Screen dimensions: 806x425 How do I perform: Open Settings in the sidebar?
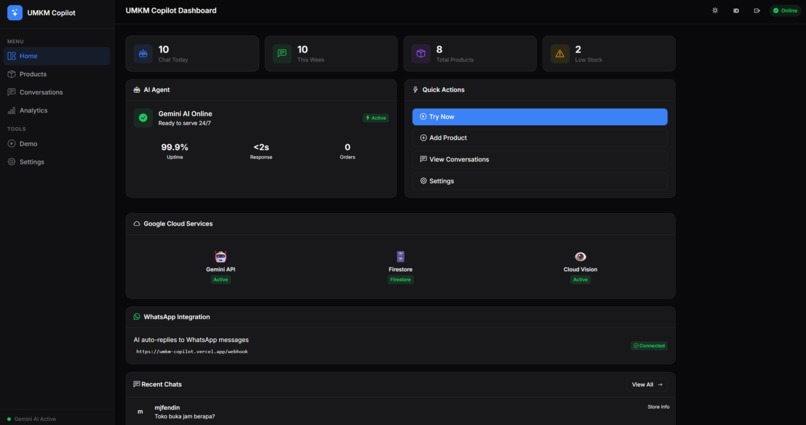(x=57, y=161)
